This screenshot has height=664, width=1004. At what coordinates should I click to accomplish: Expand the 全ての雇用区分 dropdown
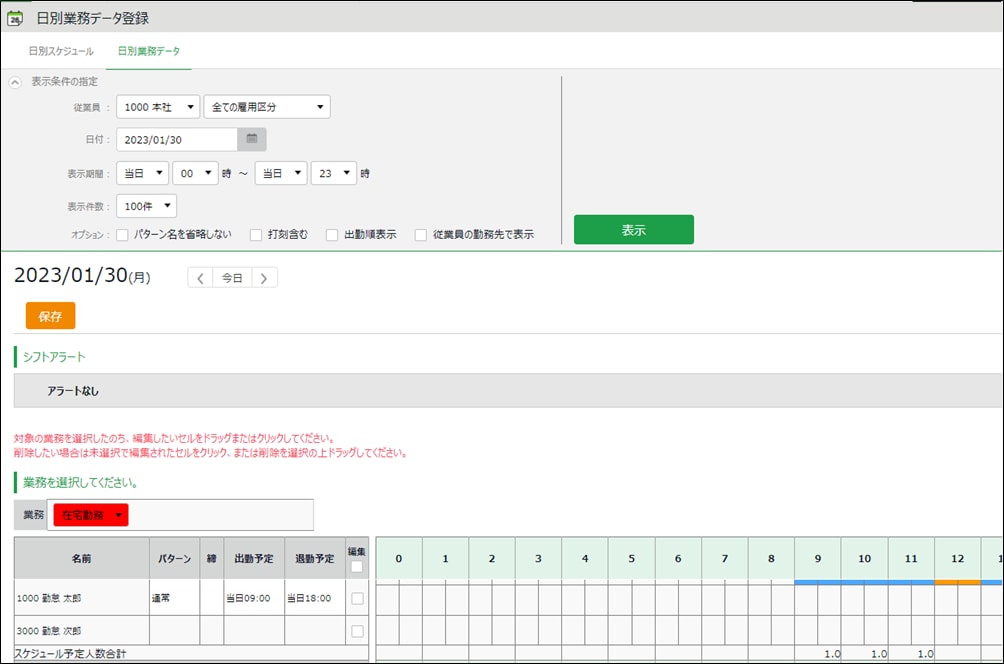point(267,107)
